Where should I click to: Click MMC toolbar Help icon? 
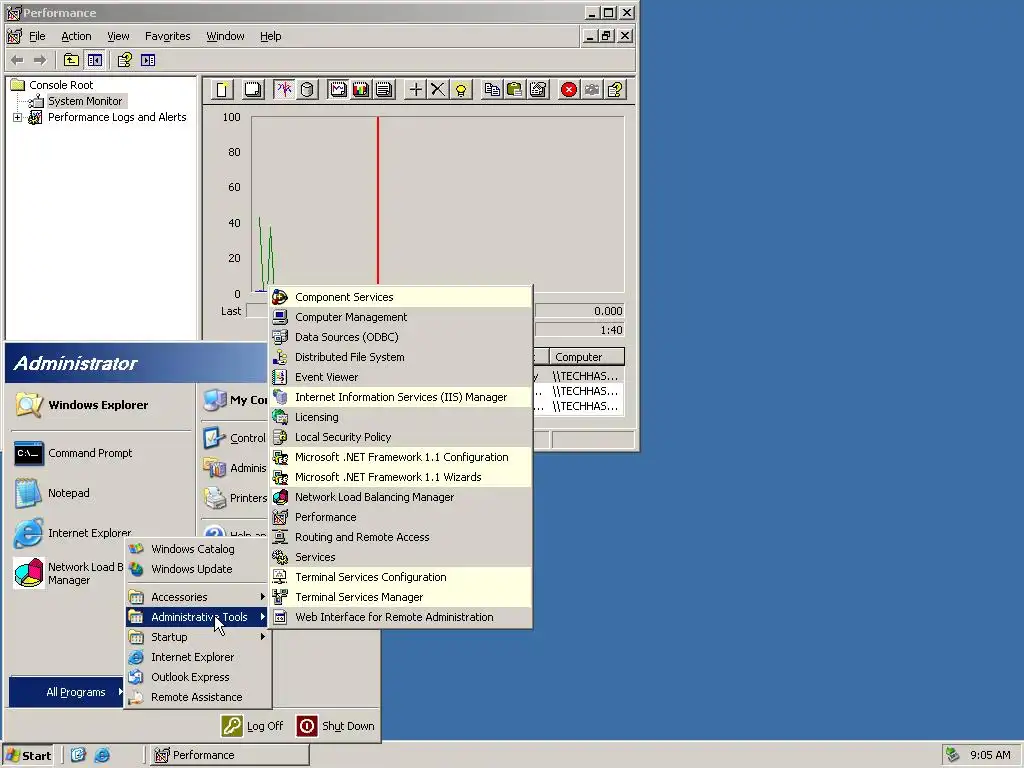(x=124, y=60)
